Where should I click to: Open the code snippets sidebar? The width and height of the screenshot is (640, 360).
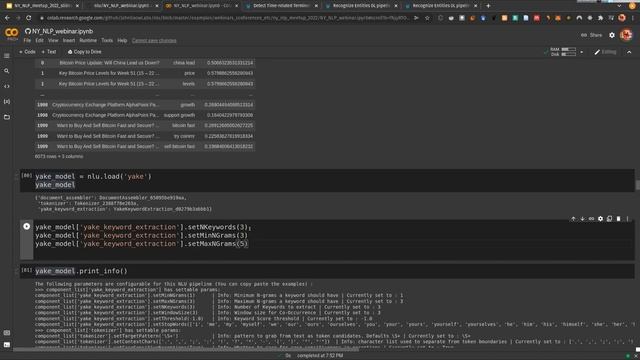point(7,86)
